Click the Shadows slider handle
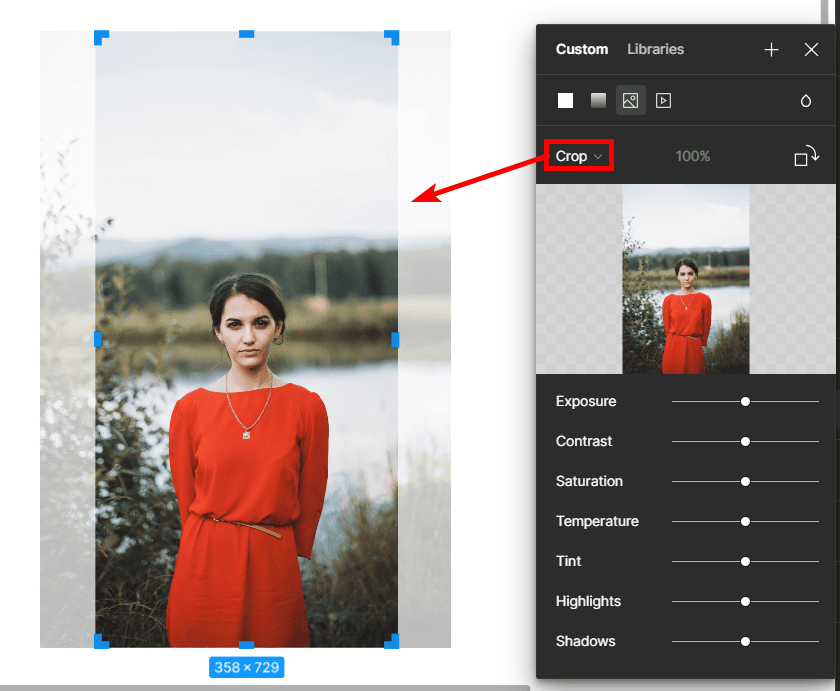 [x=745, y=641]
